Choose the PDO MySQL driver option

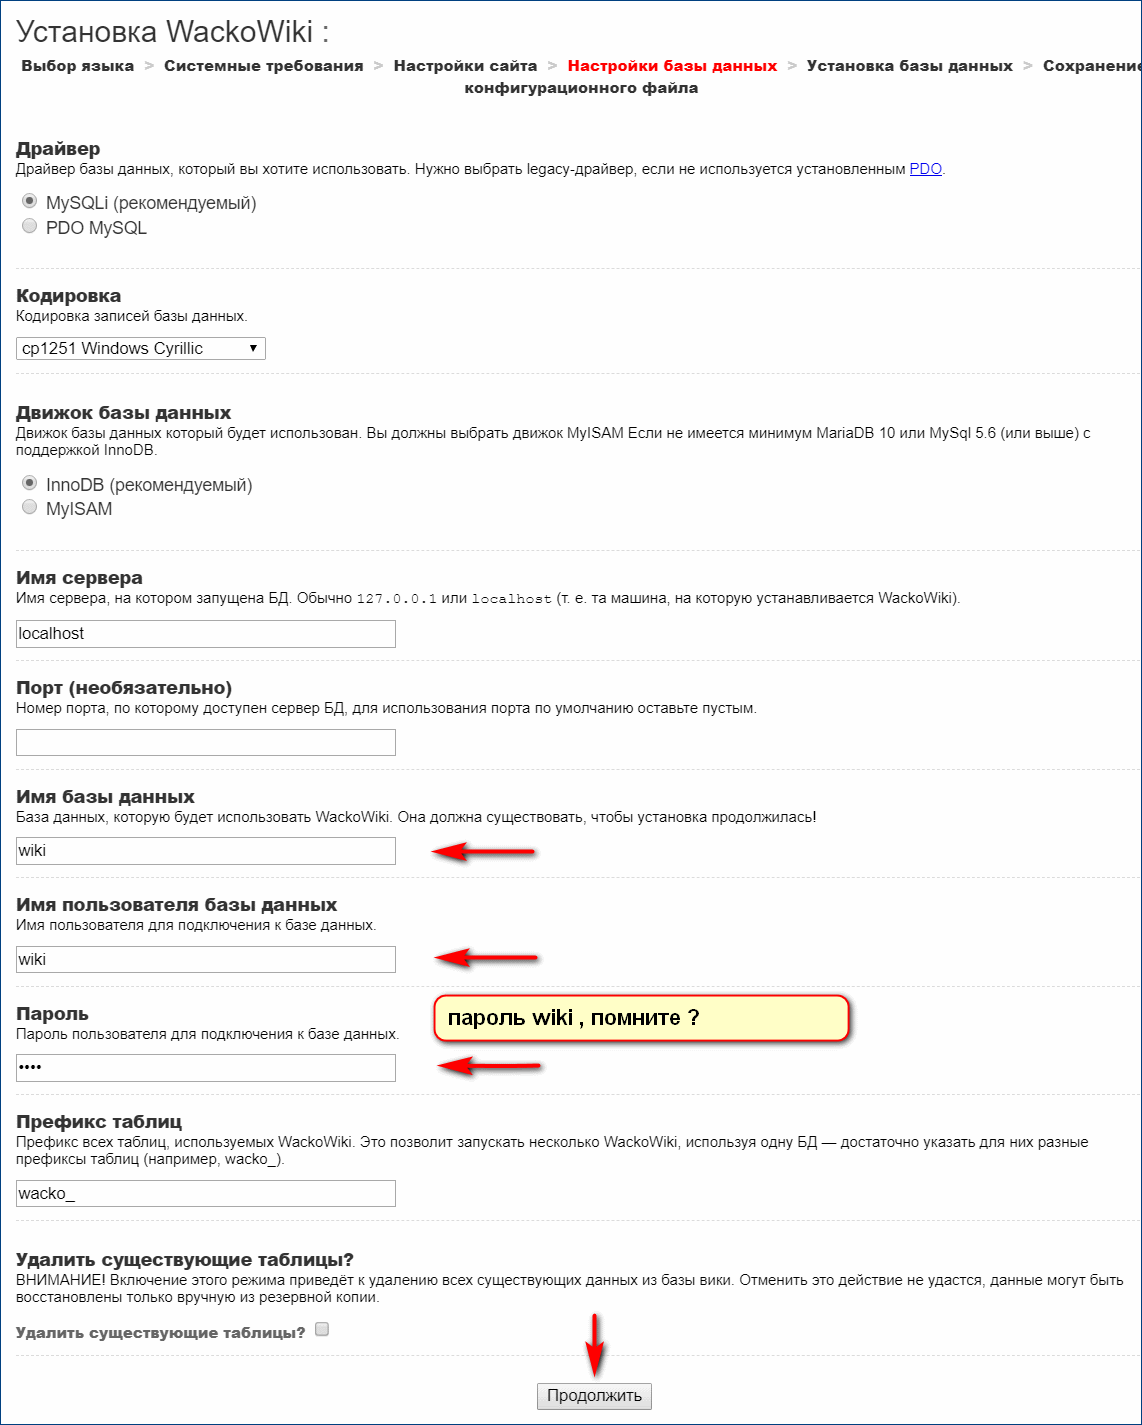[30, 226]
